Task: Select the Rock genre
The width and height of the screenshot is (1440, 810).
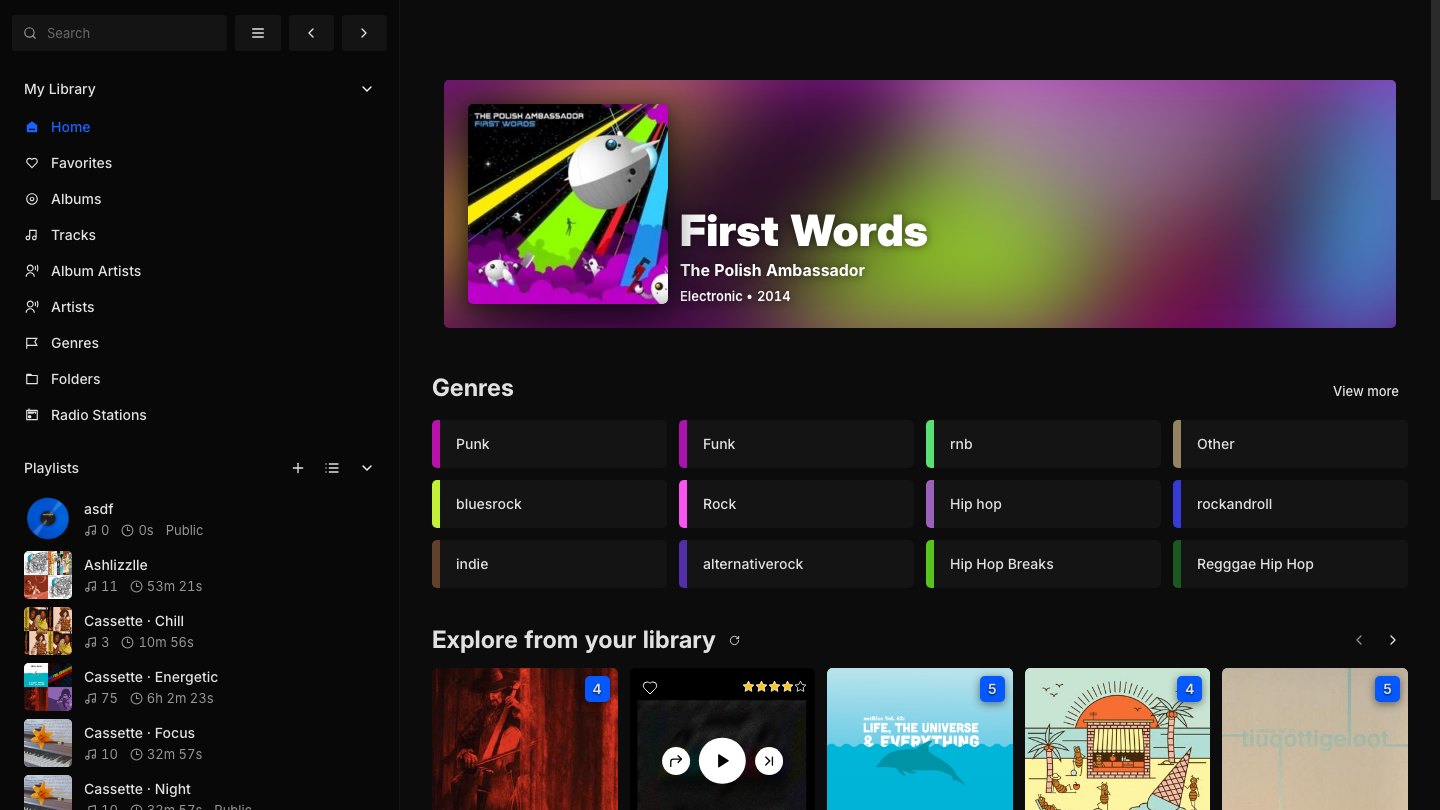Action: pos(796,504)
